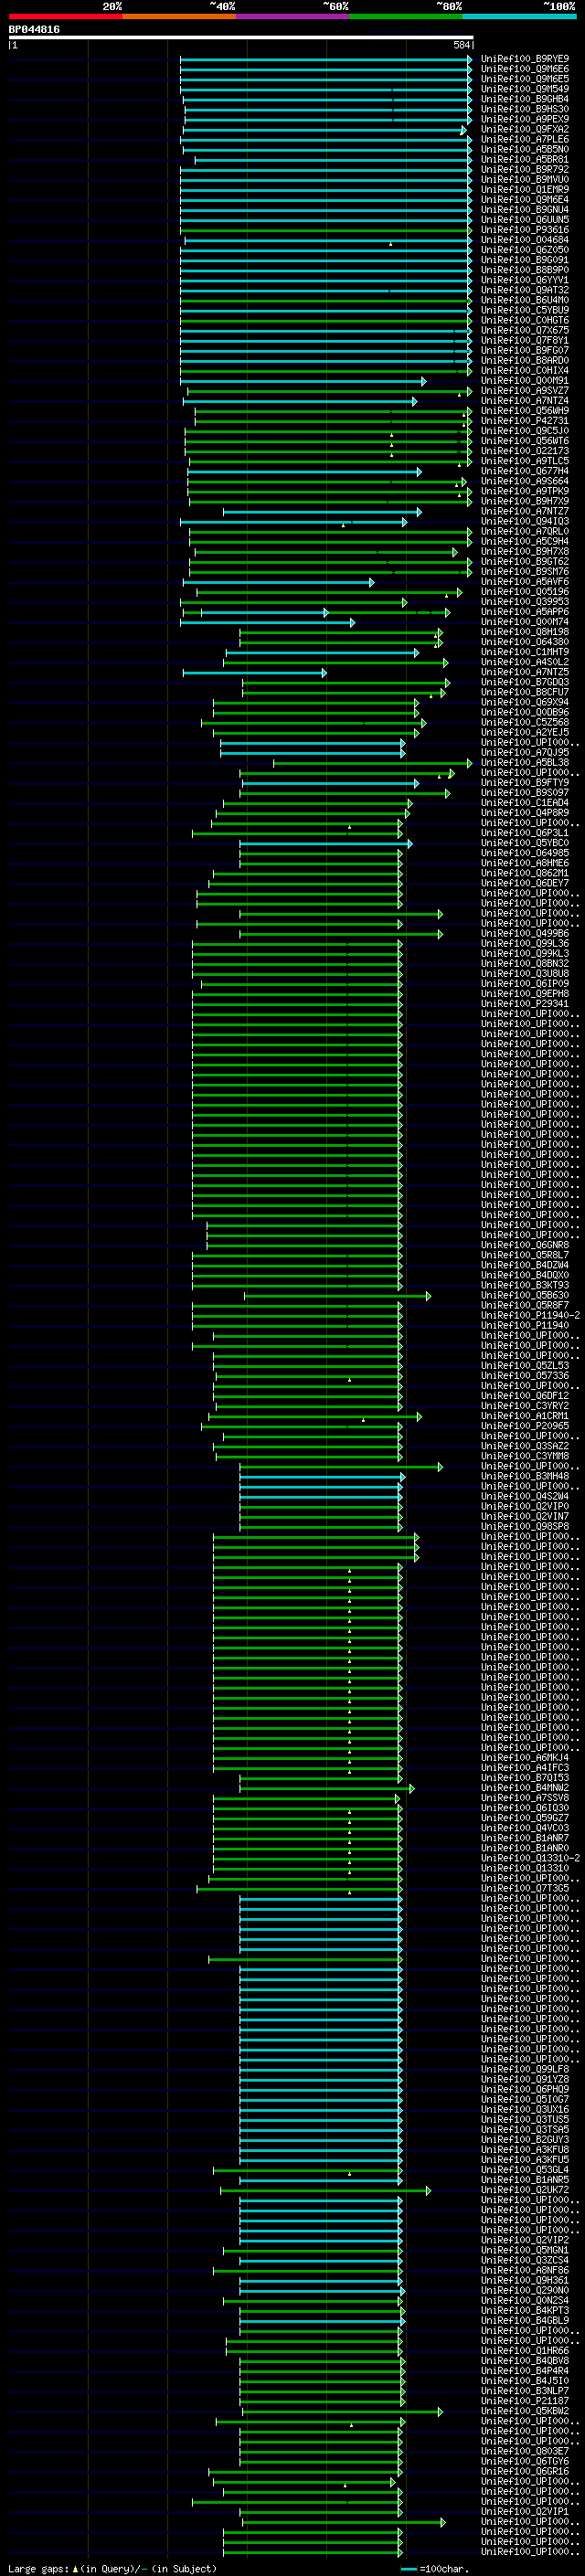Select hit UniRef100_A7PLE6
This screenshot has height=2576, width=585.
[525, 139]
